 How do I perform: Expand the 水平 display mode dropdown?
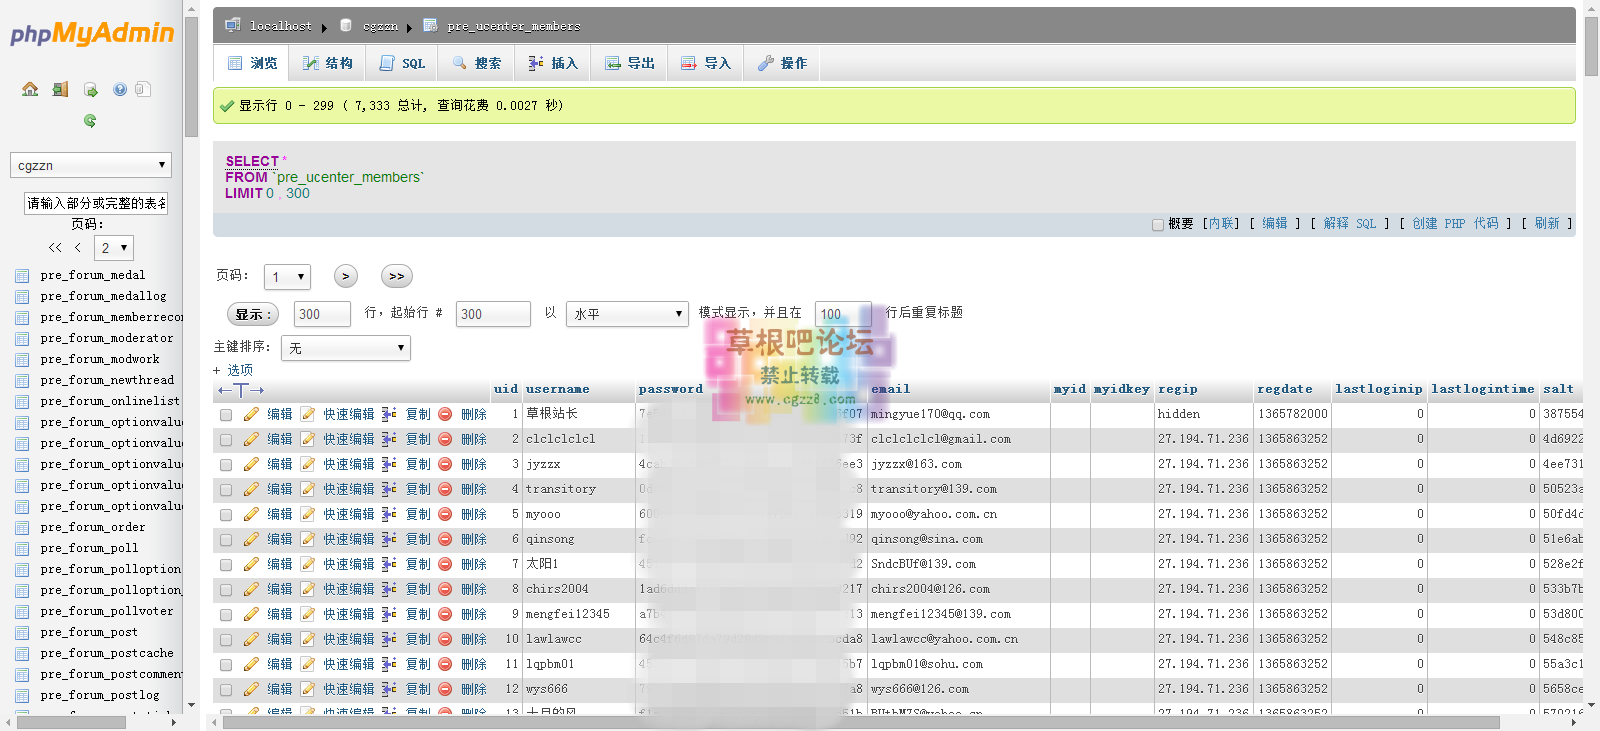627,314
